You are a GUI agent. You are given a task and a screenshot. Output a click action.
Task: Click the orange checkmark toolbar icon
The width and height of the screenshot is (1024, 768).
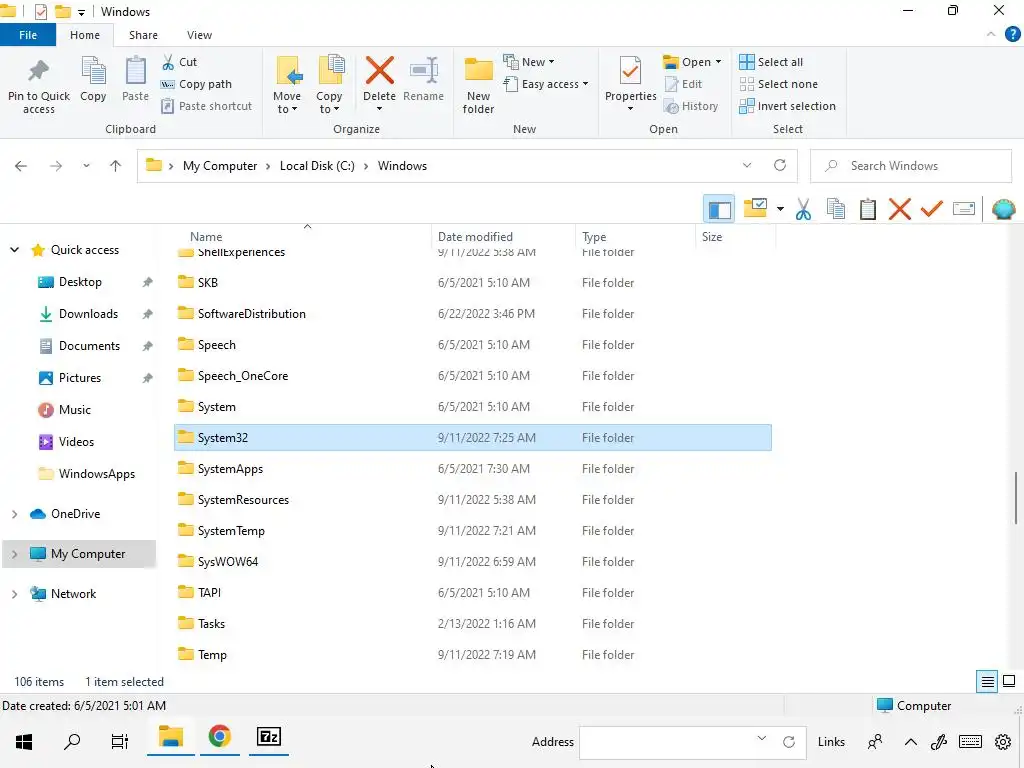(932, 209)
